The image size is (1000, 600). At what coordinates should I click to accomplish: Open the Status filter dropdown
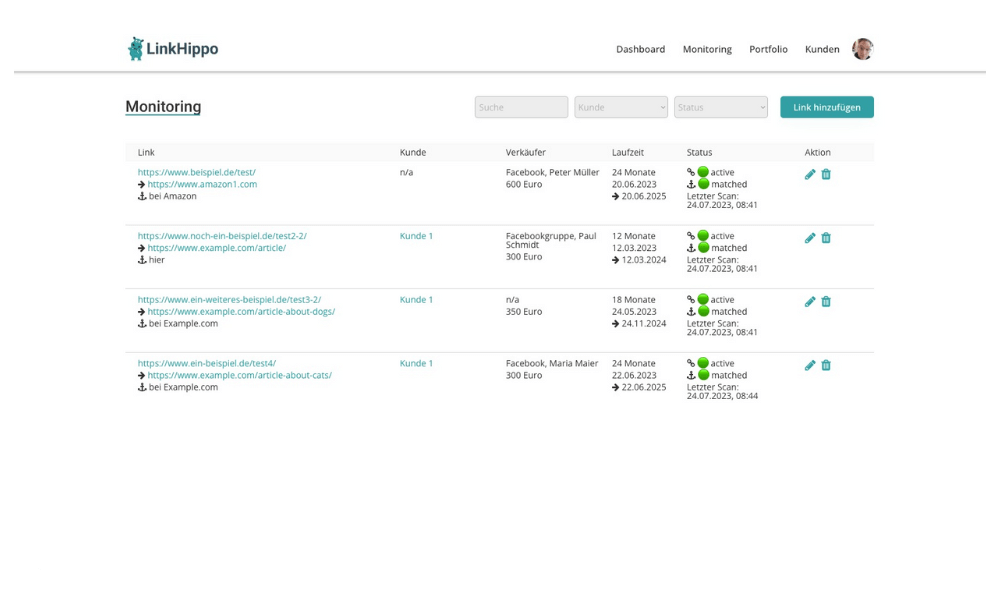click(x=721, y=107)
